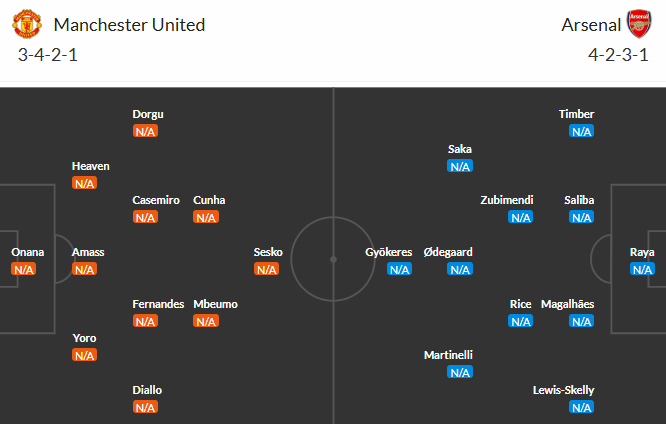
Task: Click Mbeumo's orange rating badge
Action: coord(205,321)
